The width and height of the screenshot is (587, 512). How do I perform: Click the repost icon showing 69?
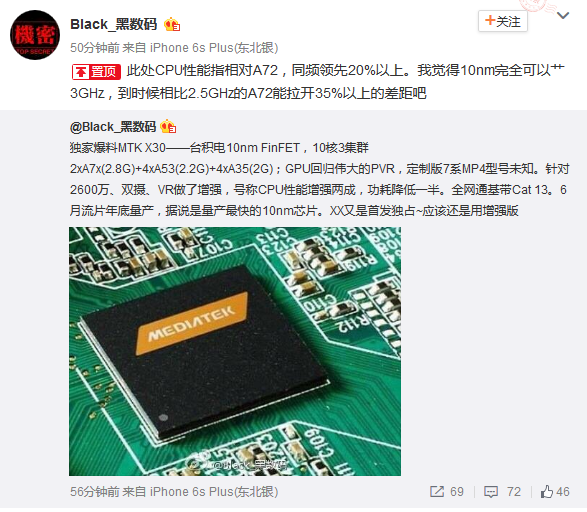437,491
